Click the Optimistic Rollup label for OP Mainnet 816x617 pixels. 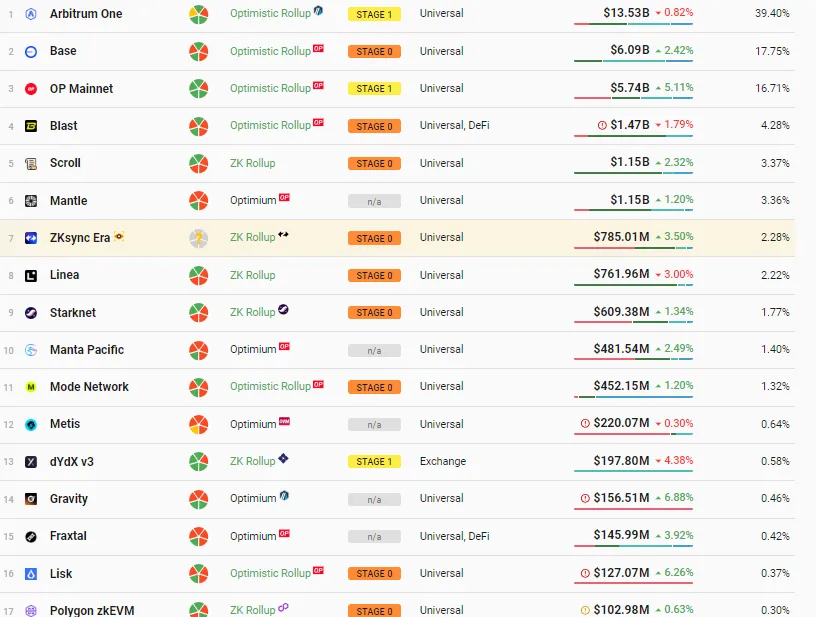[270, 89]
